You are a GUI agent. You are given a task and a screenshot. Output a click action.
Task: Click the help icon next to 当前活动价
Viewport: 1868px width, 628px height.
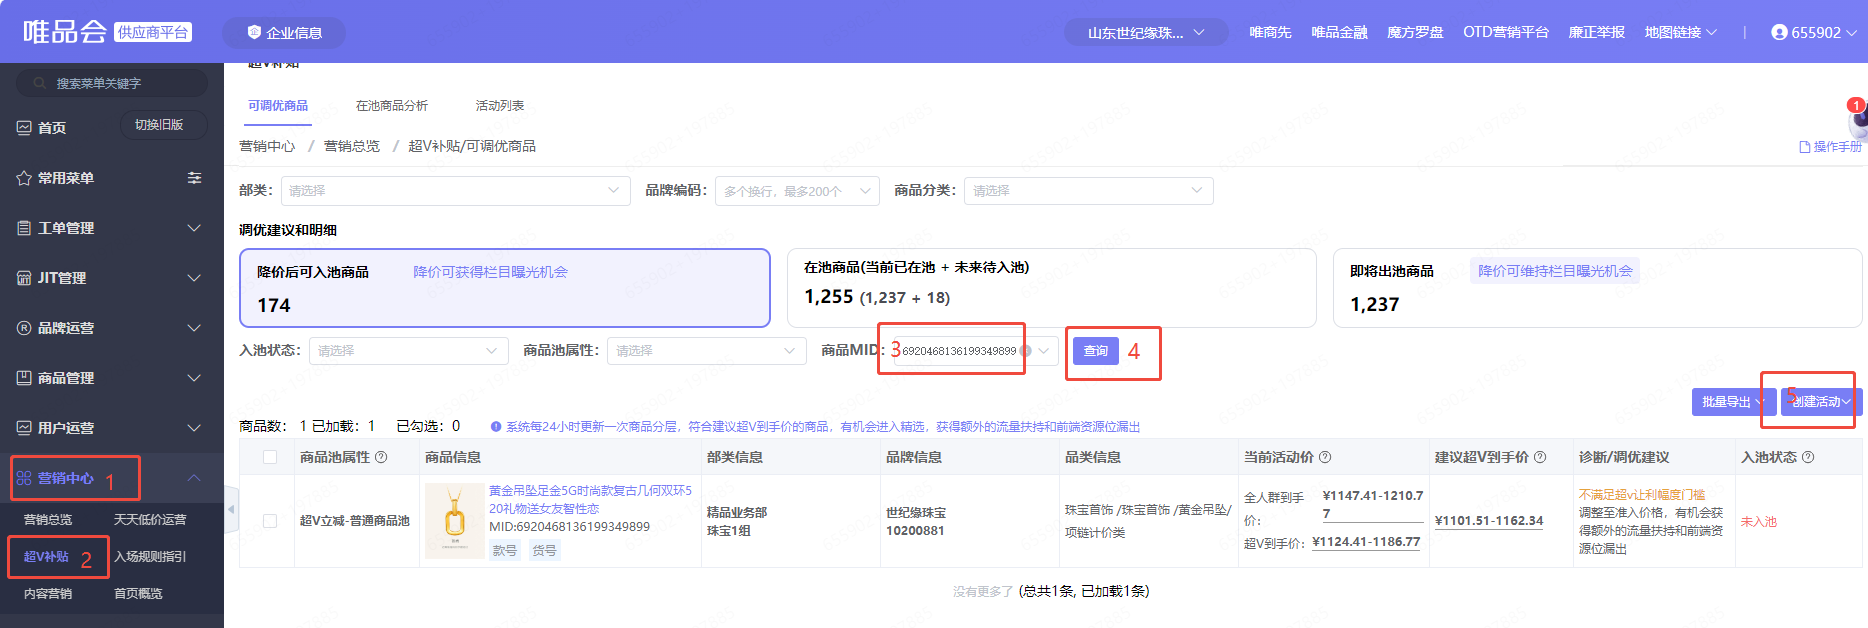(x=1325, y=457)
